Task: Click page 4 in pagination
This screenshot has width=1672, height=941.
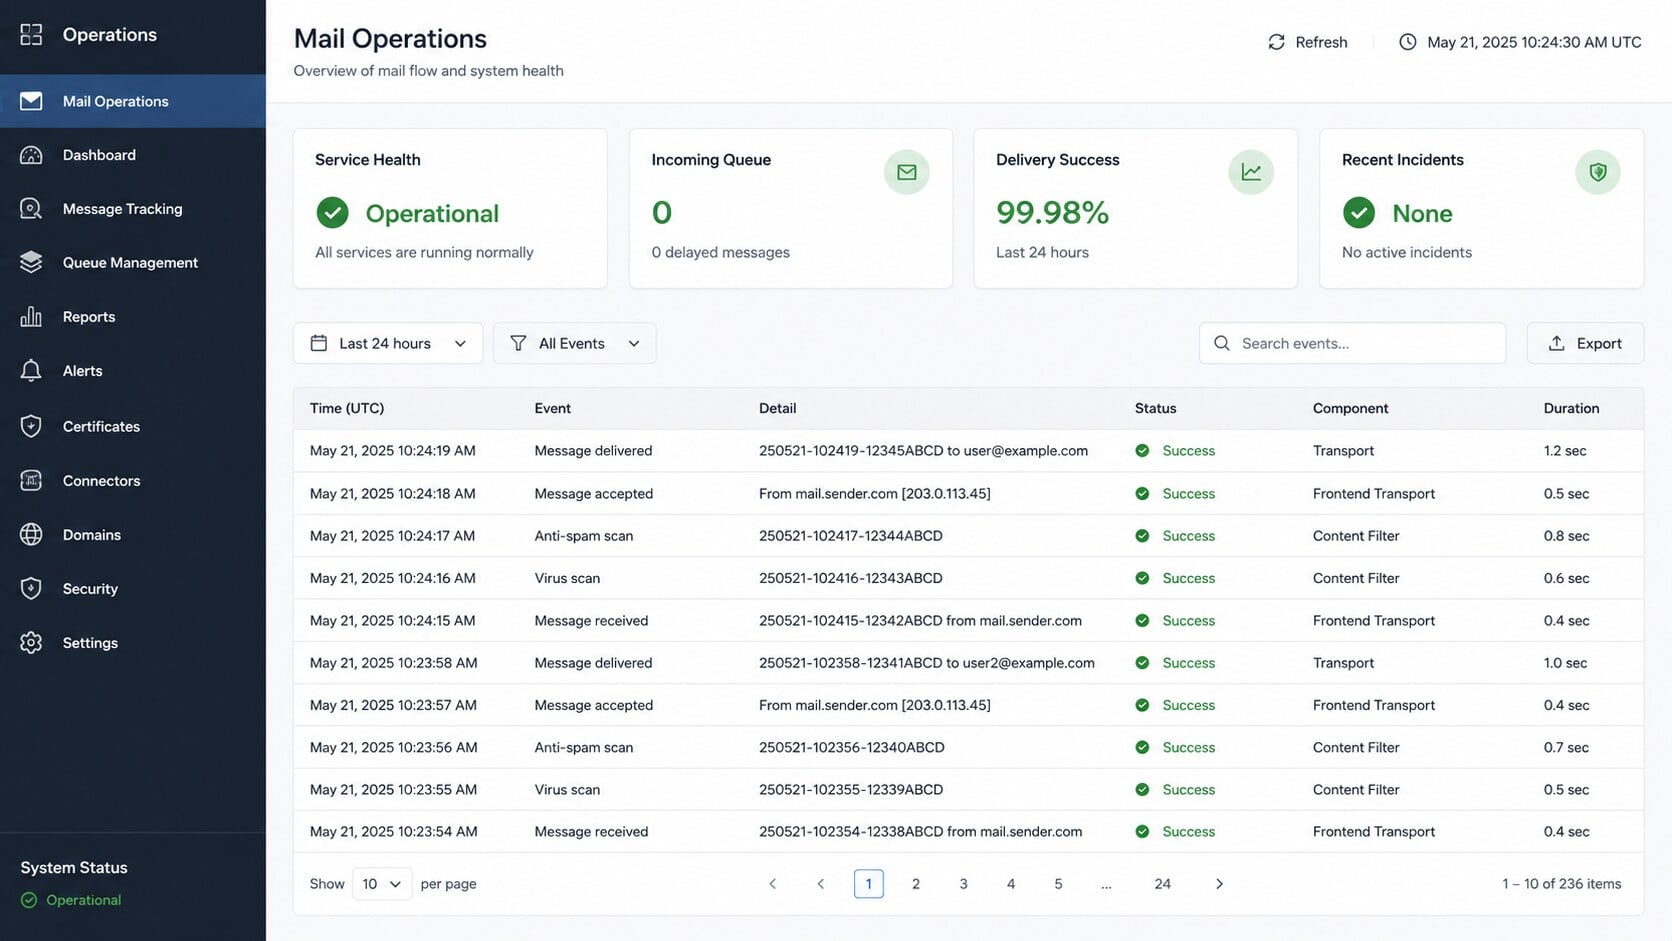Action: 1011,884
